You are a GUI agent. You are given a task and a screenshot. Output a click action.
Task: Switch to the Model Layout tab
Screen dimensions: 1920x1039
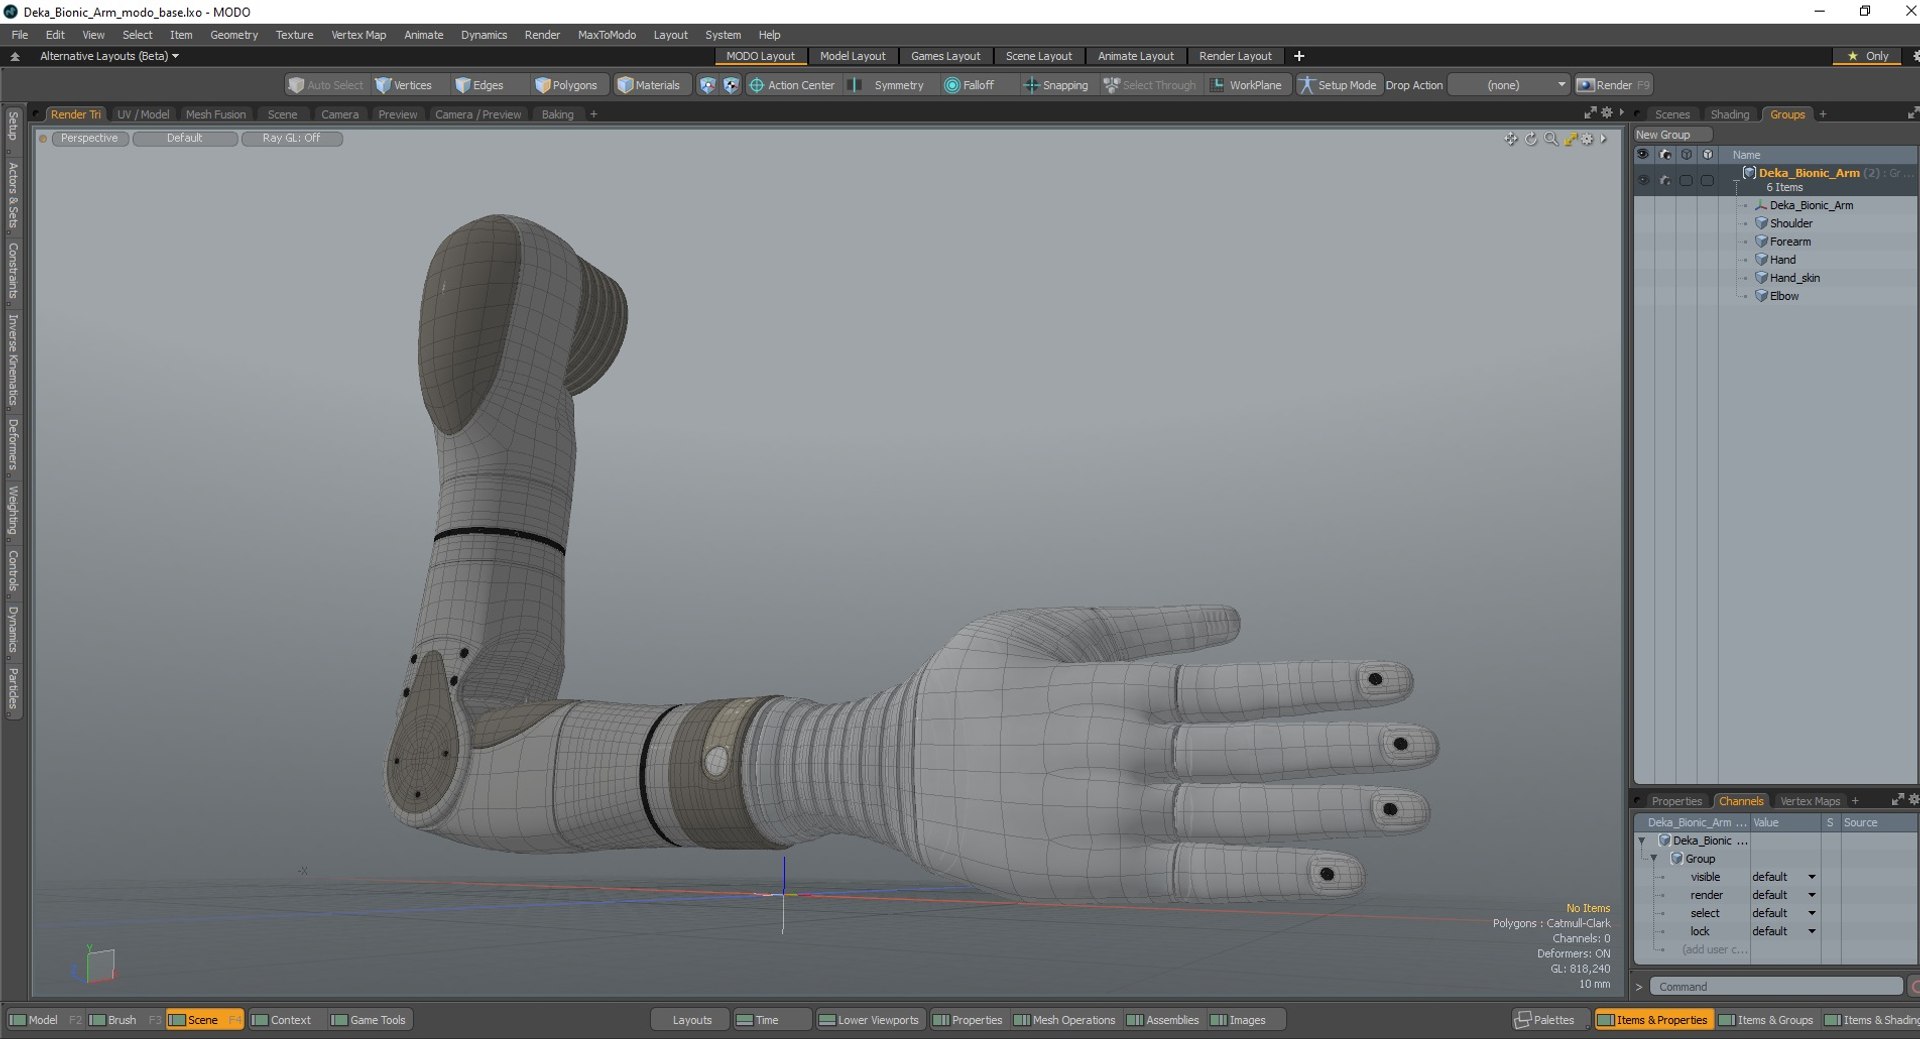(852, 56)
